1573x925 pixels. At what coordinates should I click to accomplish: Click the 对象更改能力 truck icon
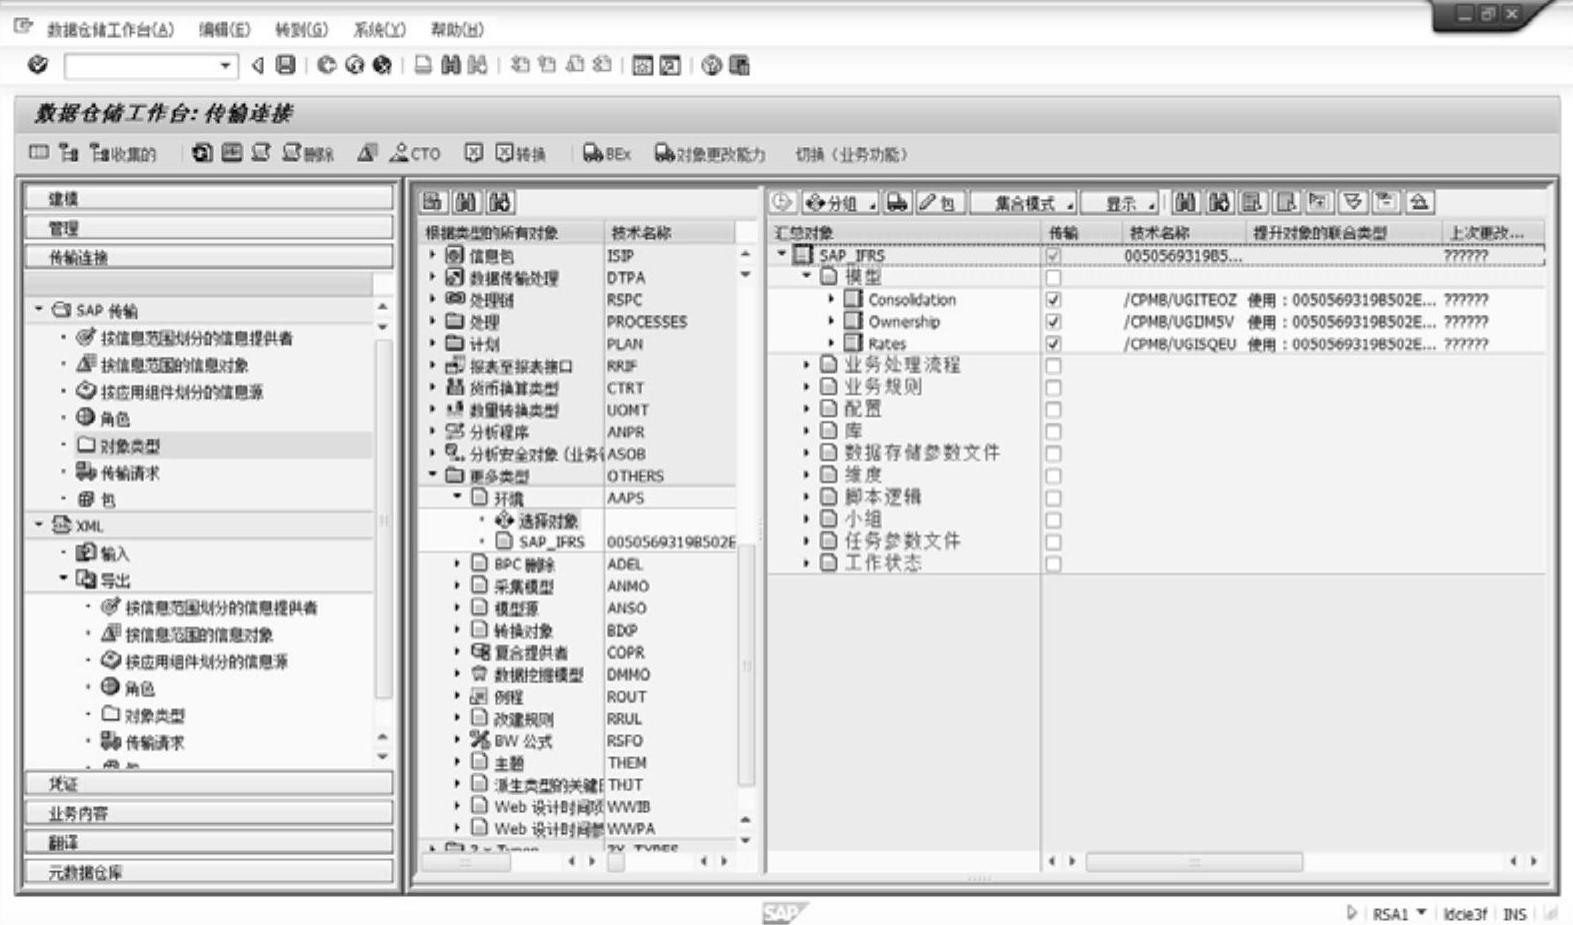664,153
